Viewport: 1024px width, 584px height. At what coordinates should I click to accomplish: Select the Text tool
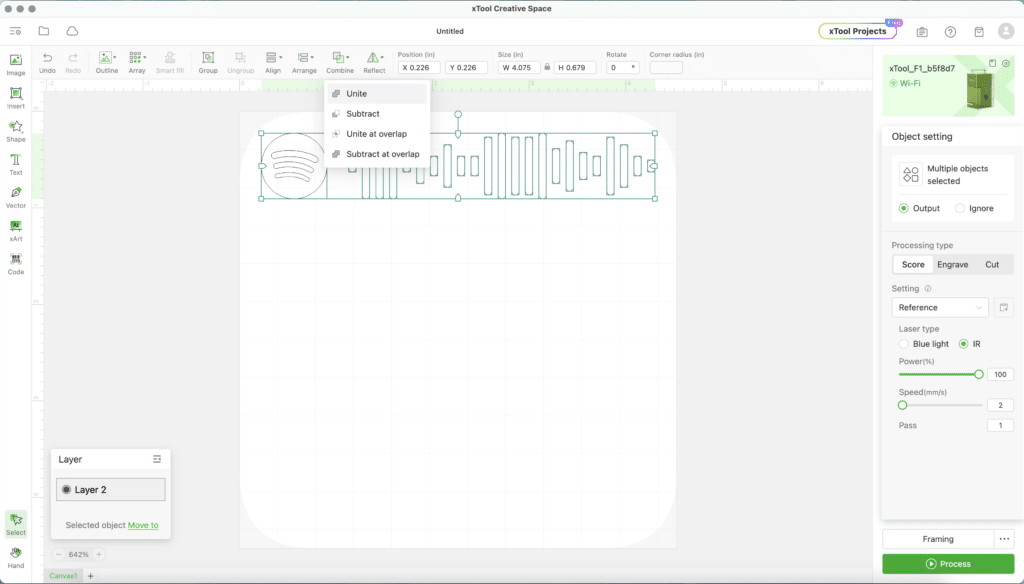coord(16,164)
